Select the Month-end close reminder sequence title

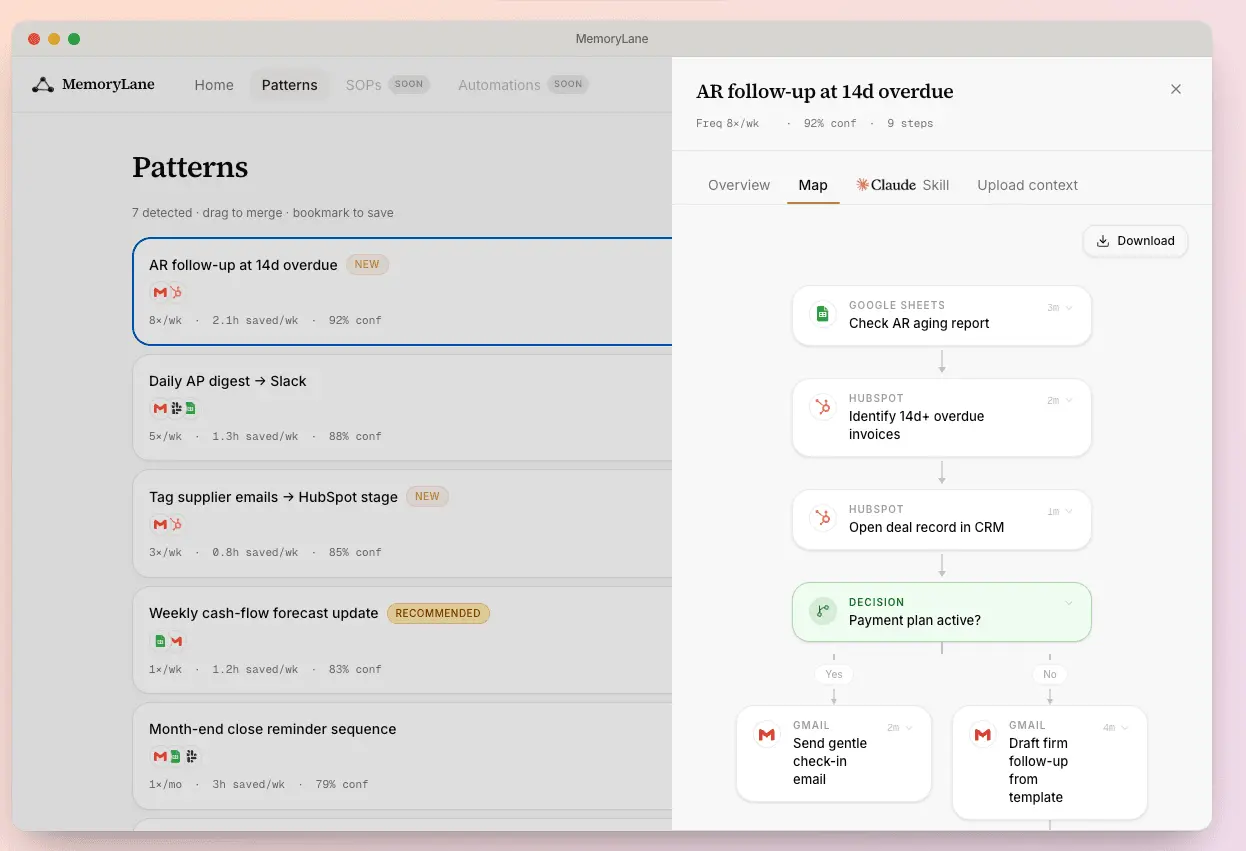point(273,729)
